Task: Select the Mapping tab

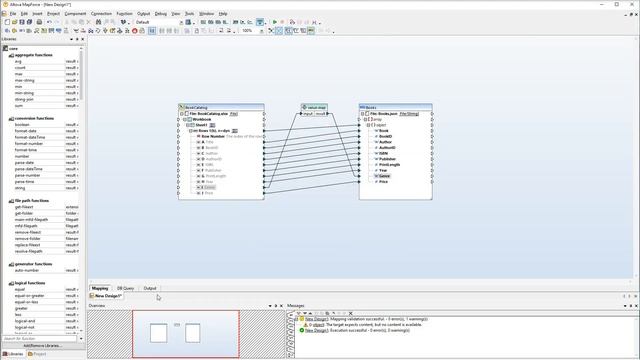Action: point(100,288)
